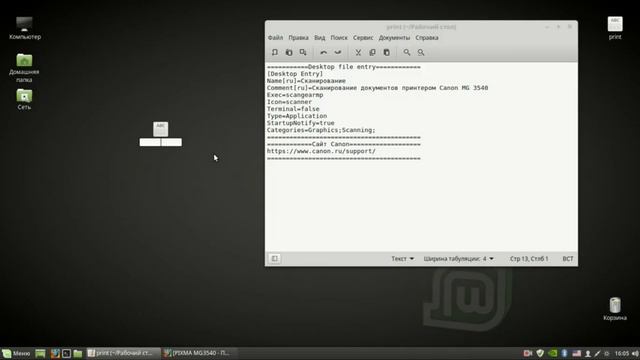
Task: Open the Документы menu
Action: click(394, 38)
